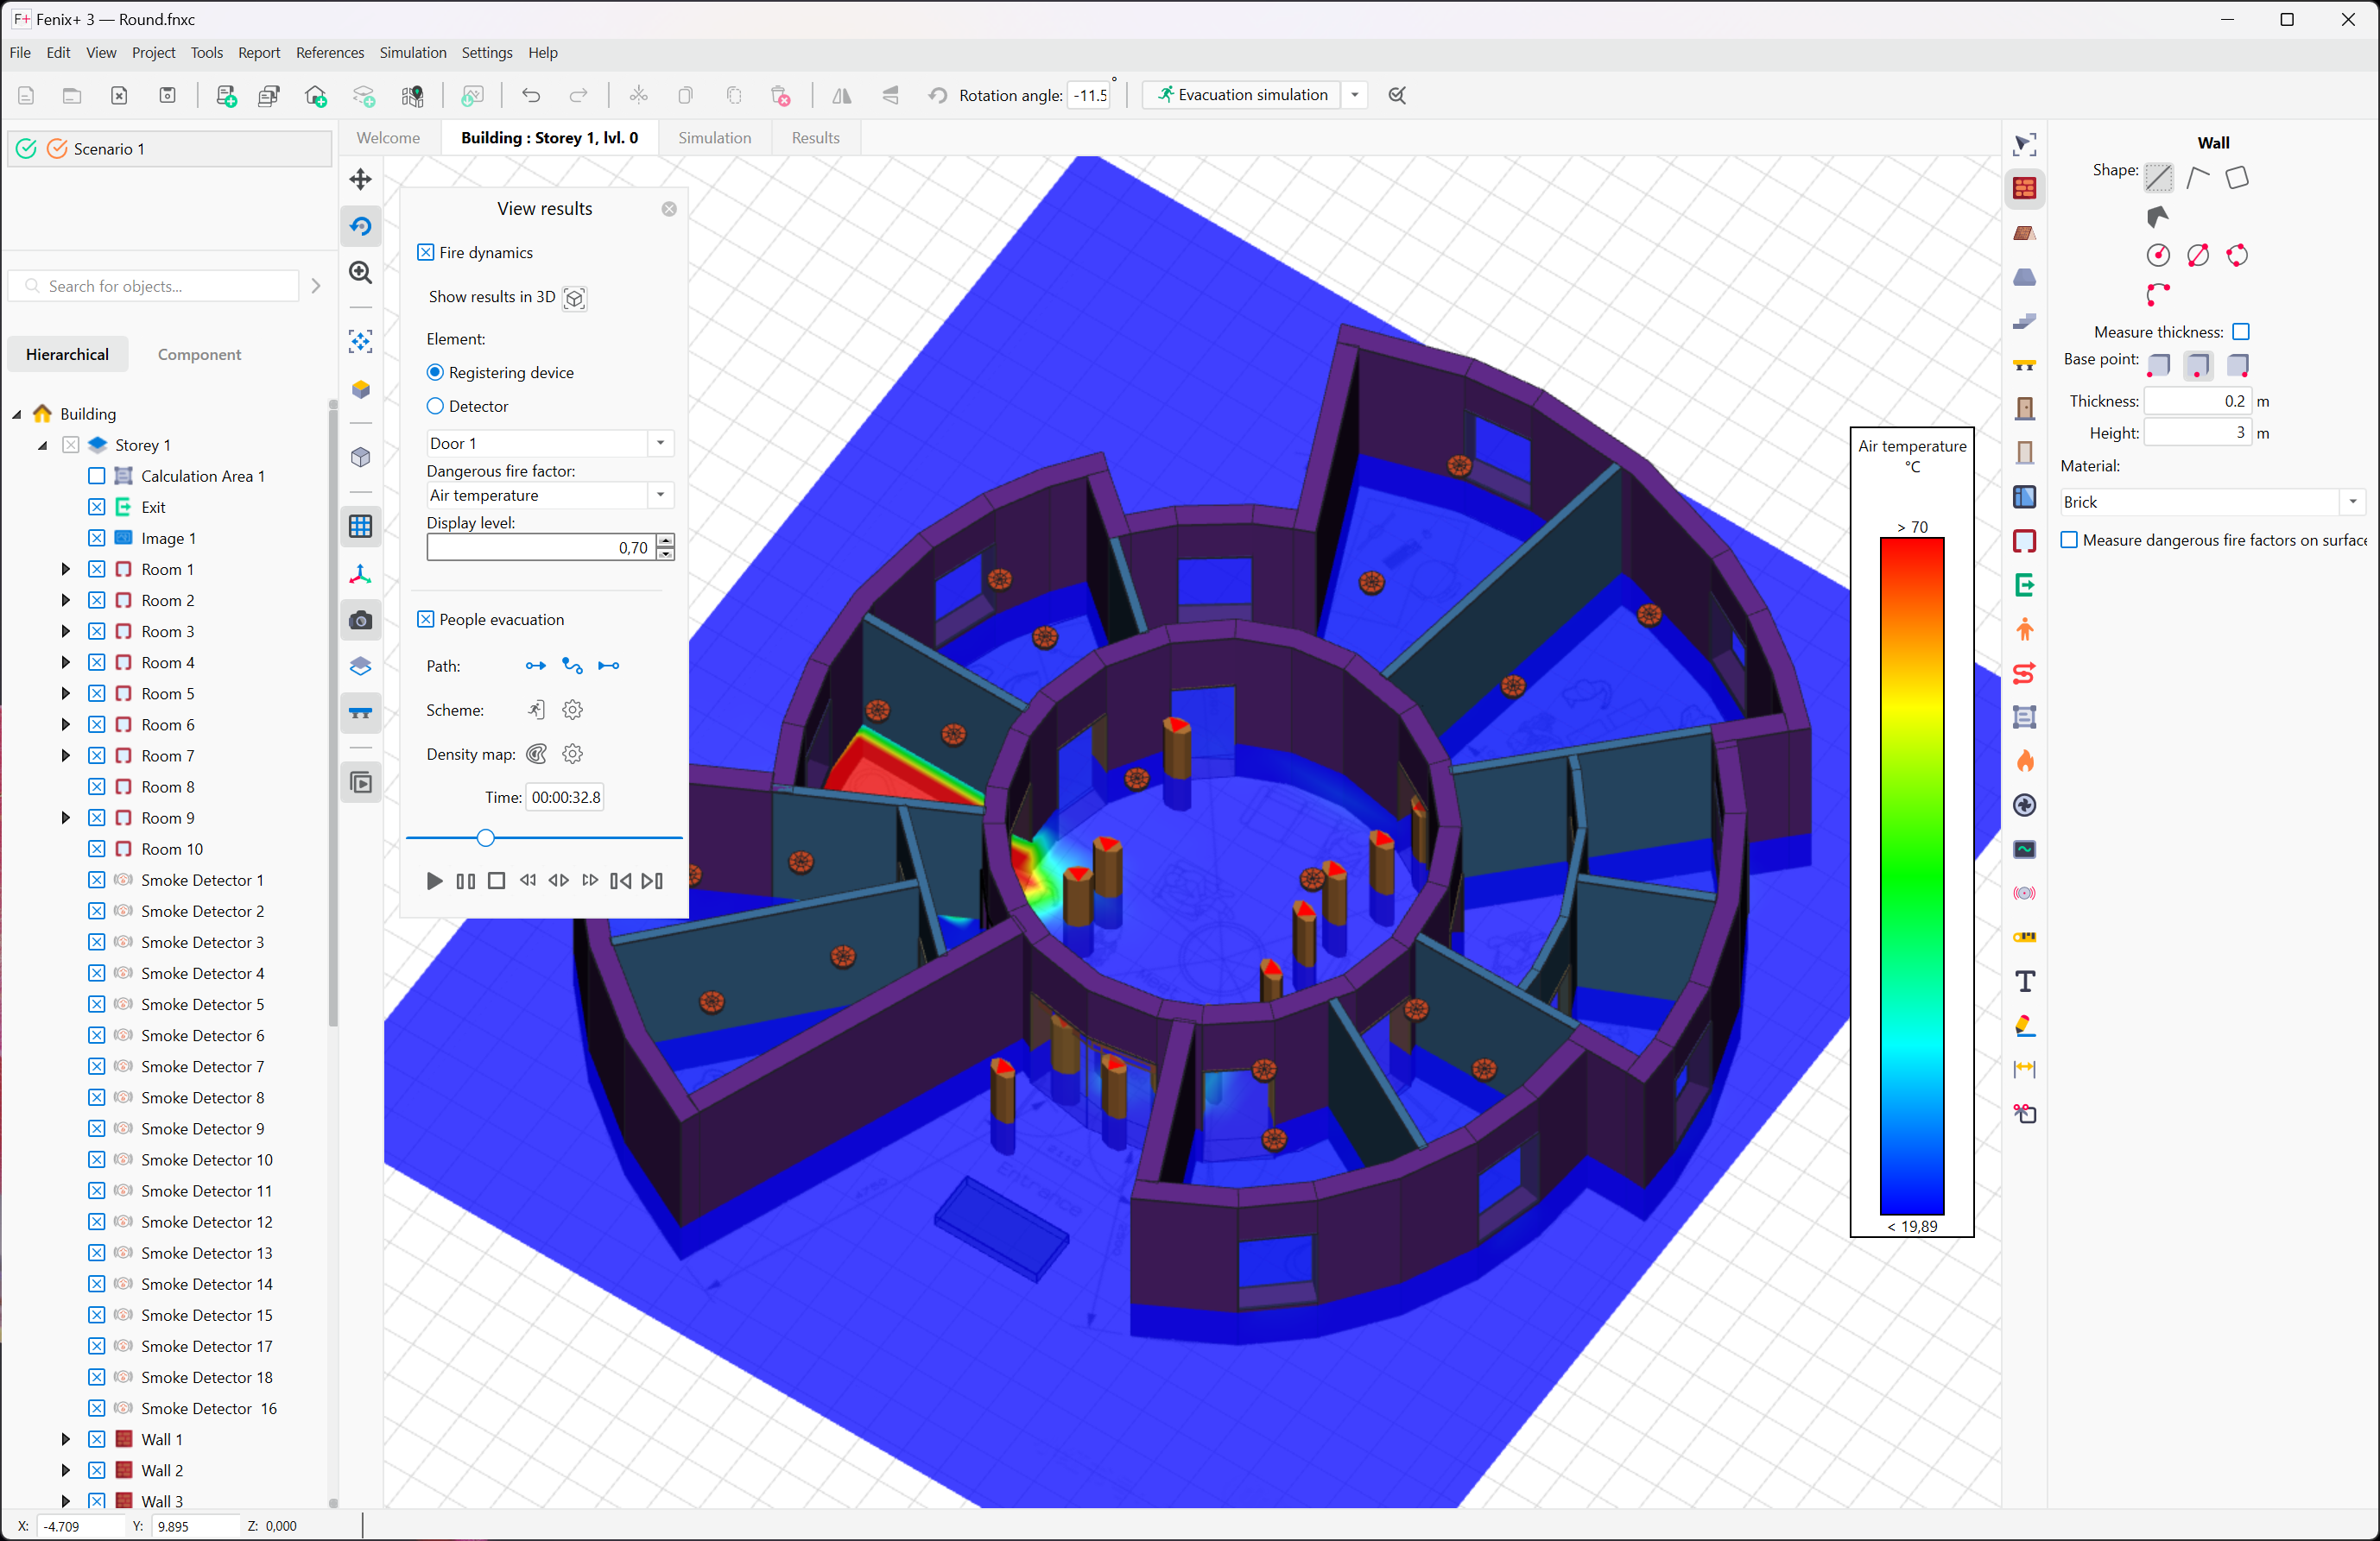Open the Report menu

click(x=259, y=53)
